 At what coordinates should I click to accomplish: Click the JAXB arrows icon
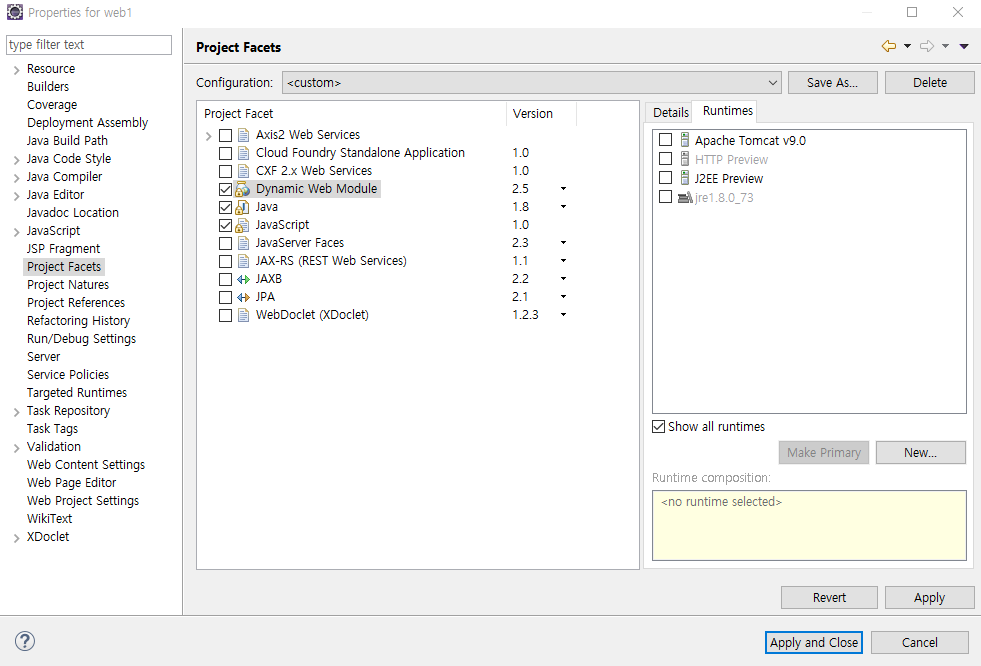click(x=243, y=279)
